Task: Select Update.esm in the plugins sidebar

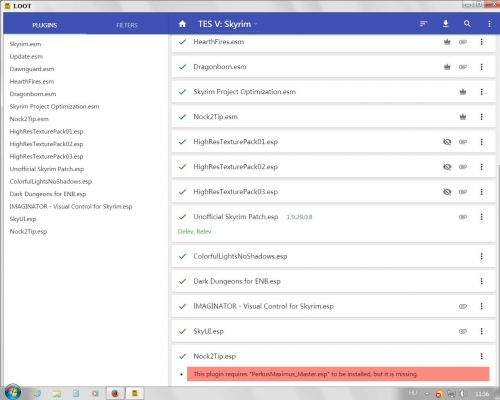Action: (x=26, y=57)
